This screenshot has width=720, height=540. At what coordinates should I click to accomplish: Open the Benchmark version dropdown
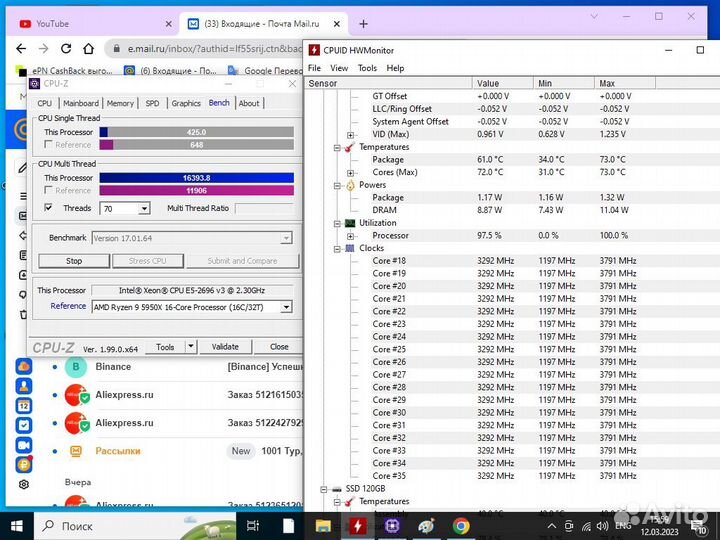click(x=286, y=238)
